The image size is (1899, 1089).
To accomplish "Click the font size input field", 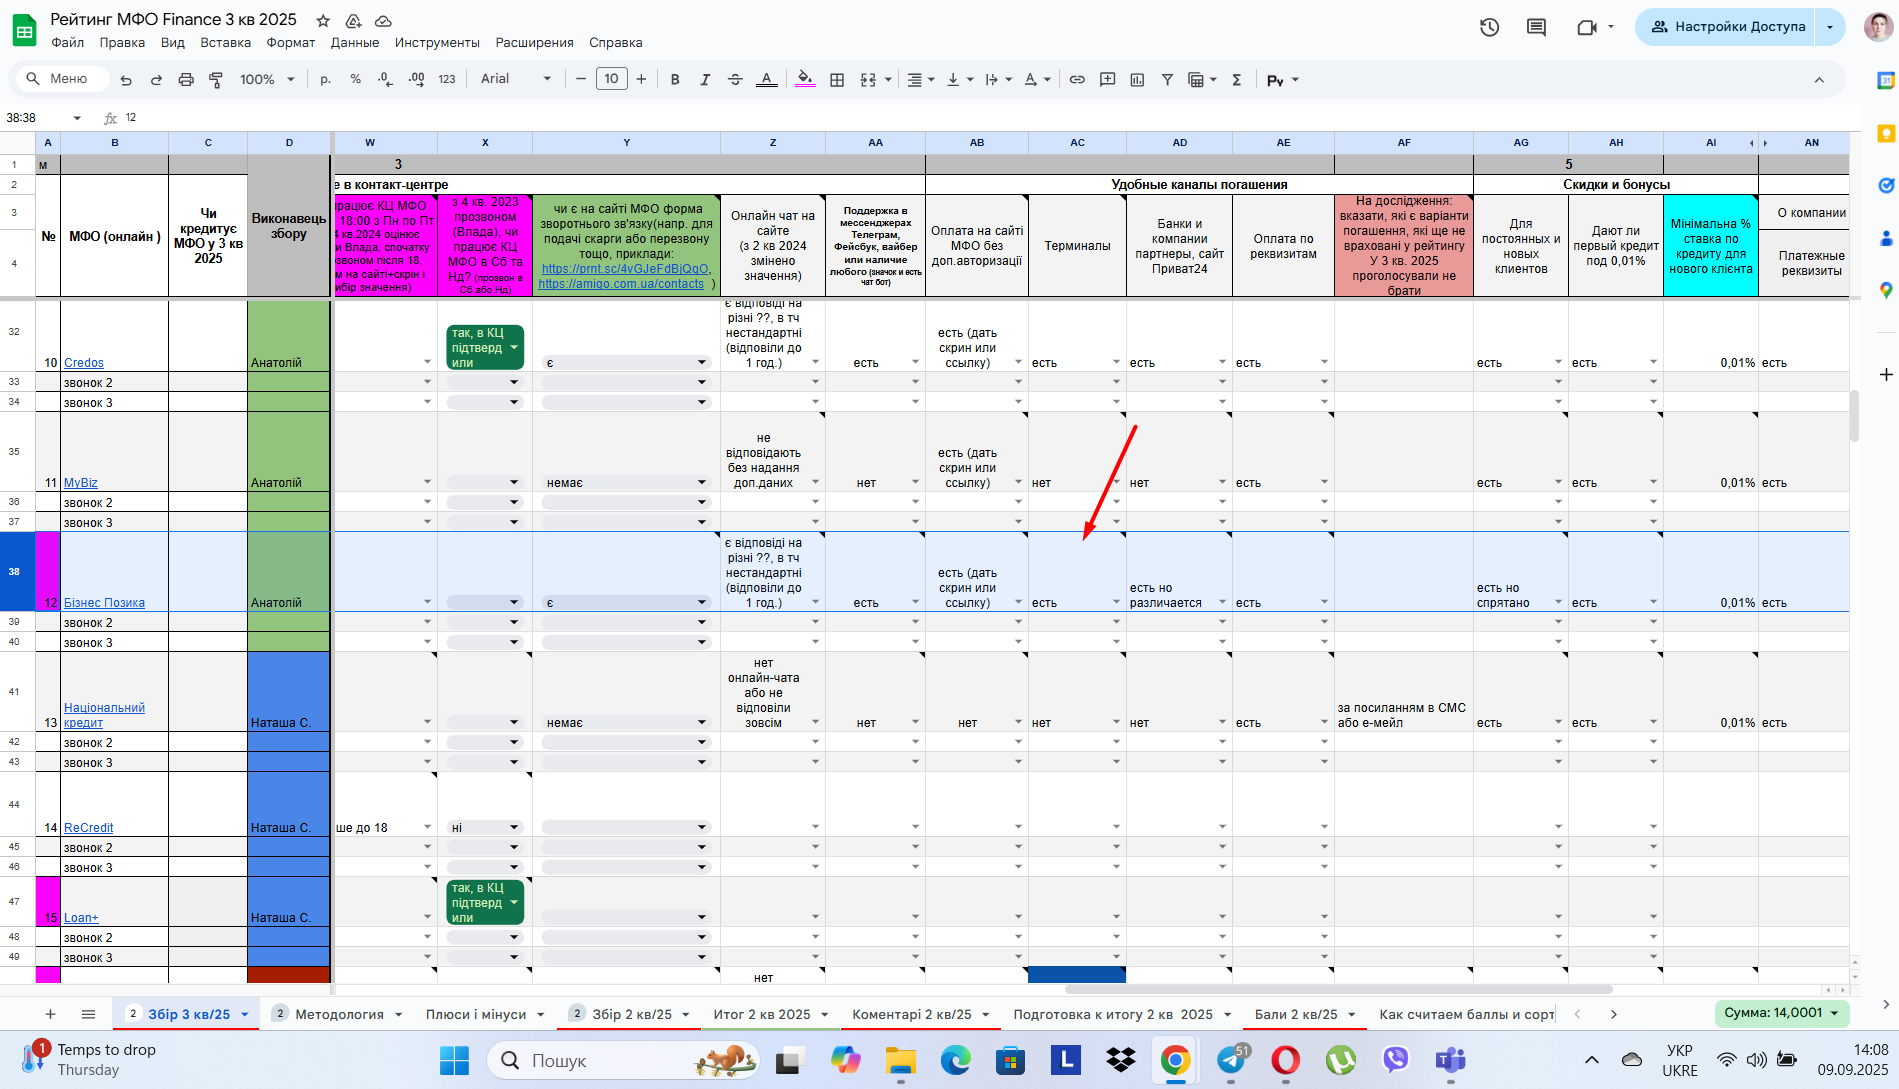I will (611, 79).
